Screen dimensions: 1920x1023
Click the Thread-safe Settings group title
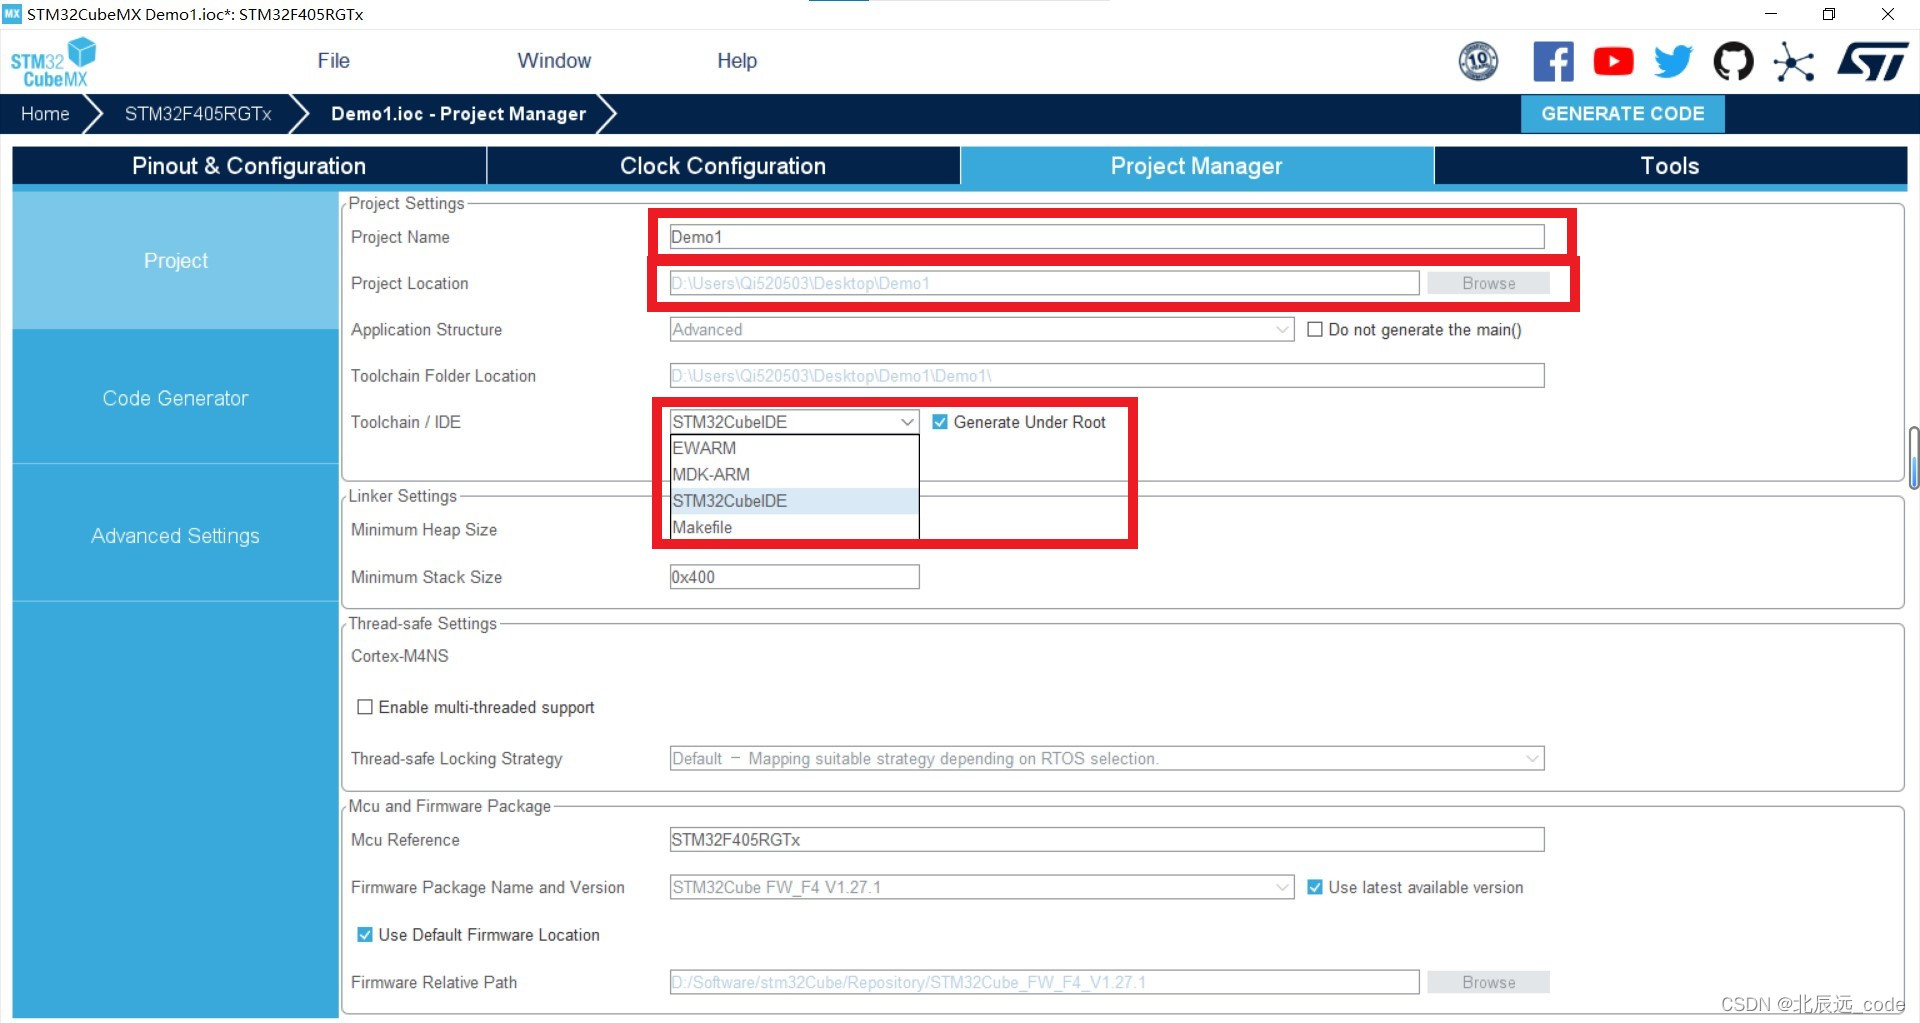pos(422,624)
